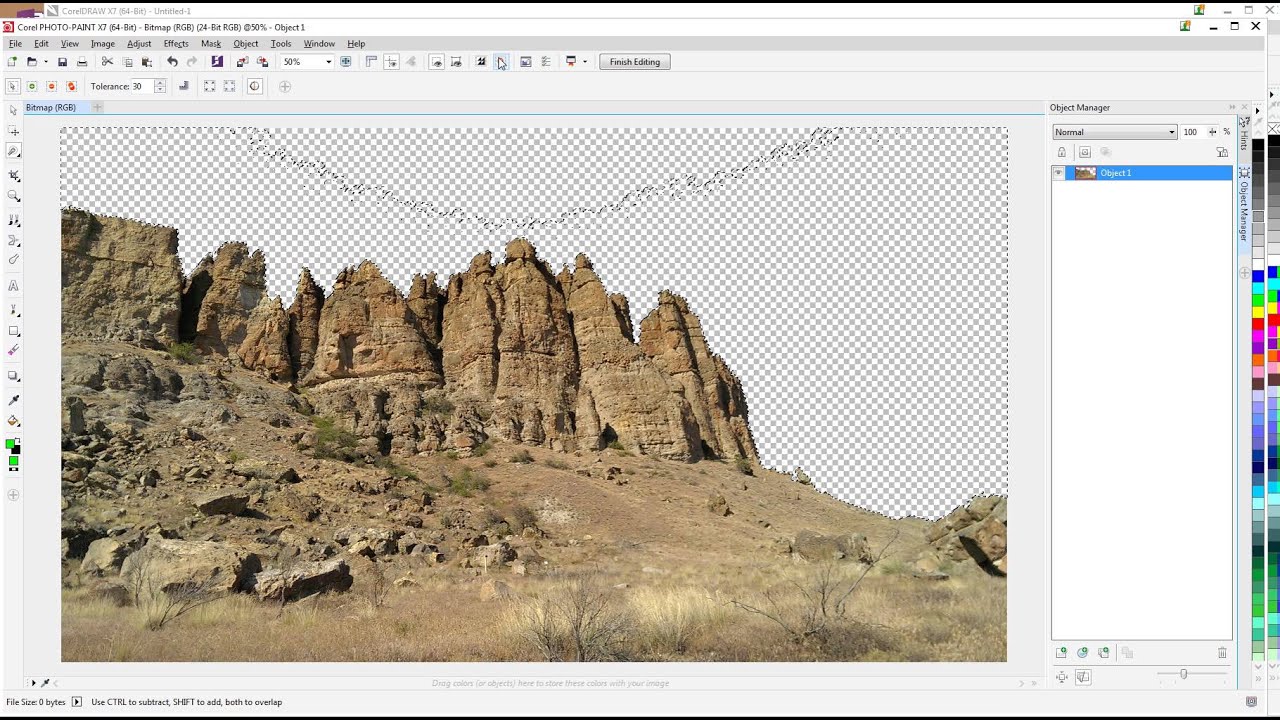Screen dimensions: 1280x720
Task: Select the Mask Transform tool
Action: pos(13,131)
